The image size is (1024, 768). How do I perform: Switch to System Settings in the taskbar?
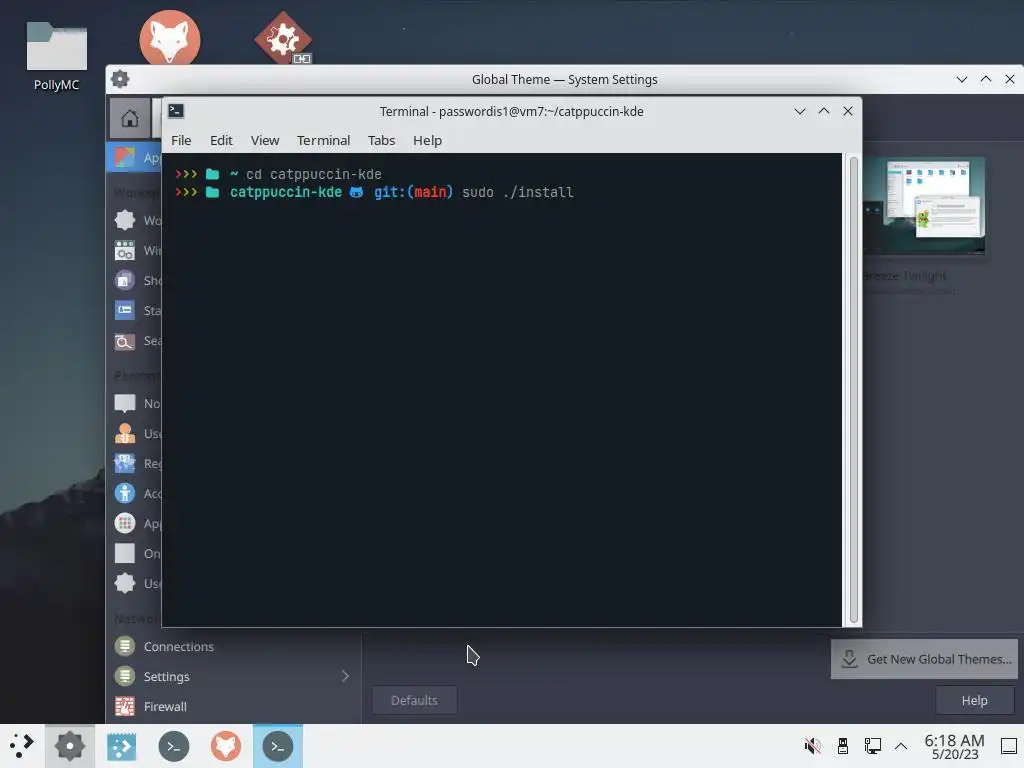point(70,746)
